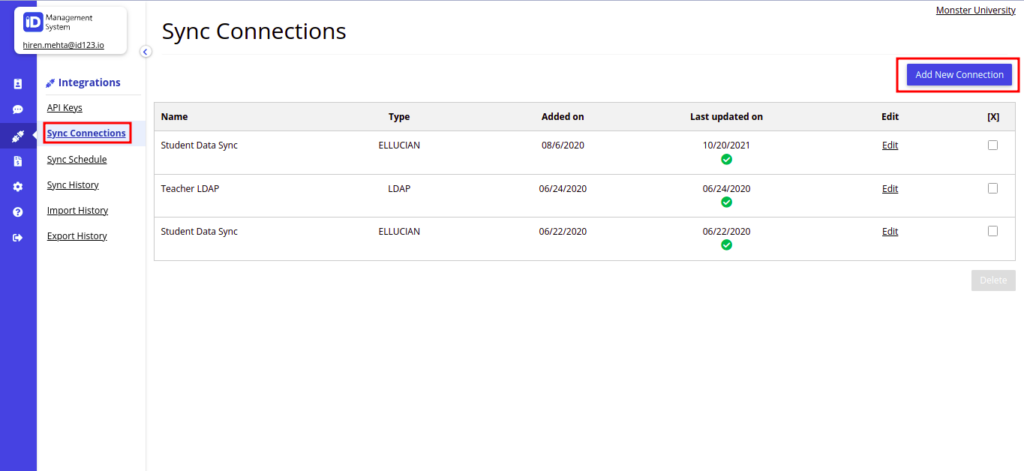1024x471 pixels.
Task: Check the box for first Student Data Sync
Action: (993, 146)
